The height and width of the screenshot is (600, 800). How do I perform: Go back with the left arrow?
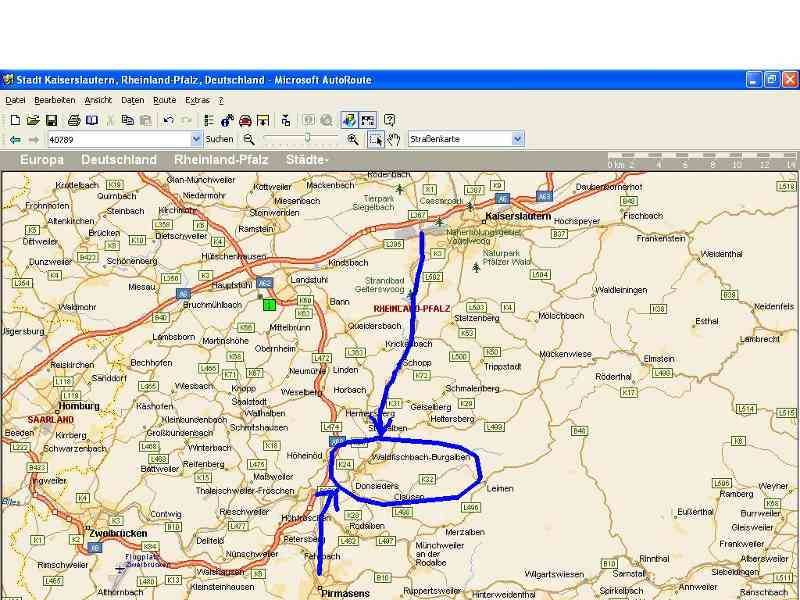15,139
